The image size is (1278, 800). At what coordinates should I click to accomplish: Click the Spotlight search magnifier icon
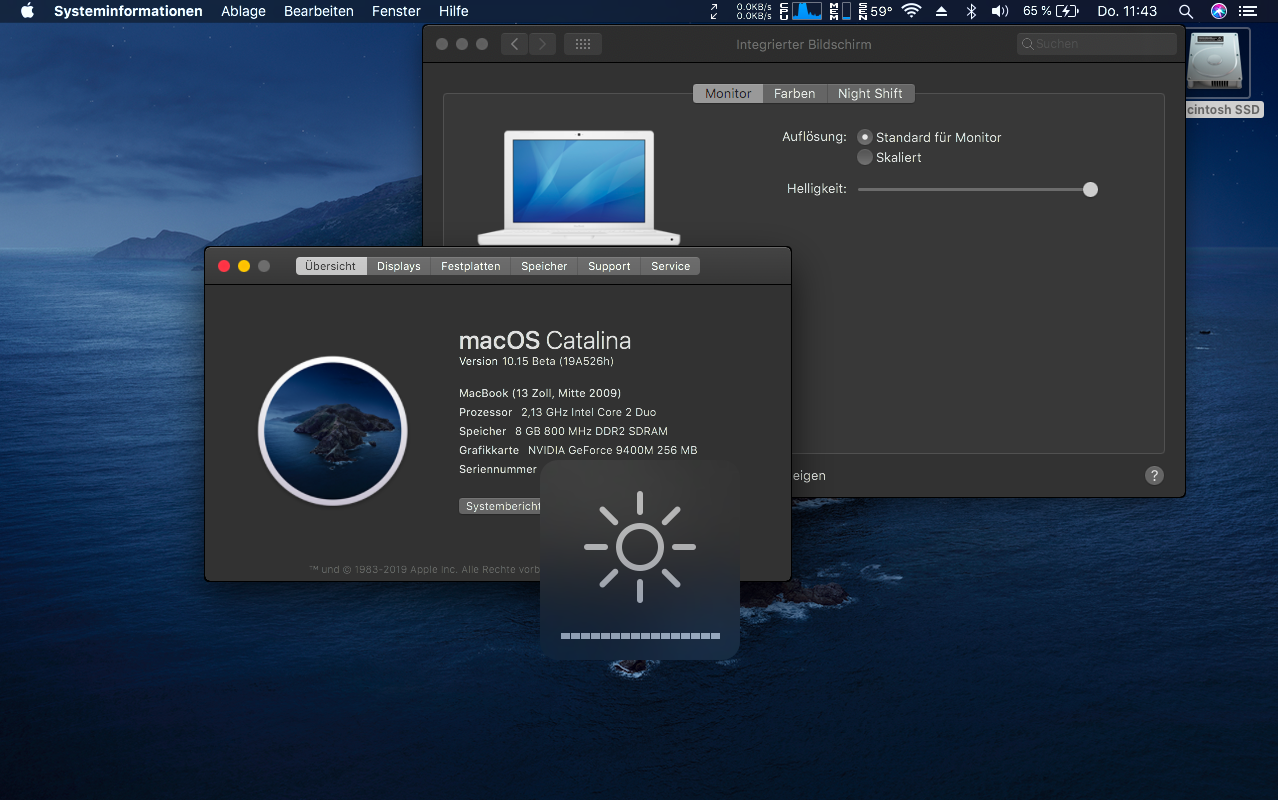(x=1185, y=11)
